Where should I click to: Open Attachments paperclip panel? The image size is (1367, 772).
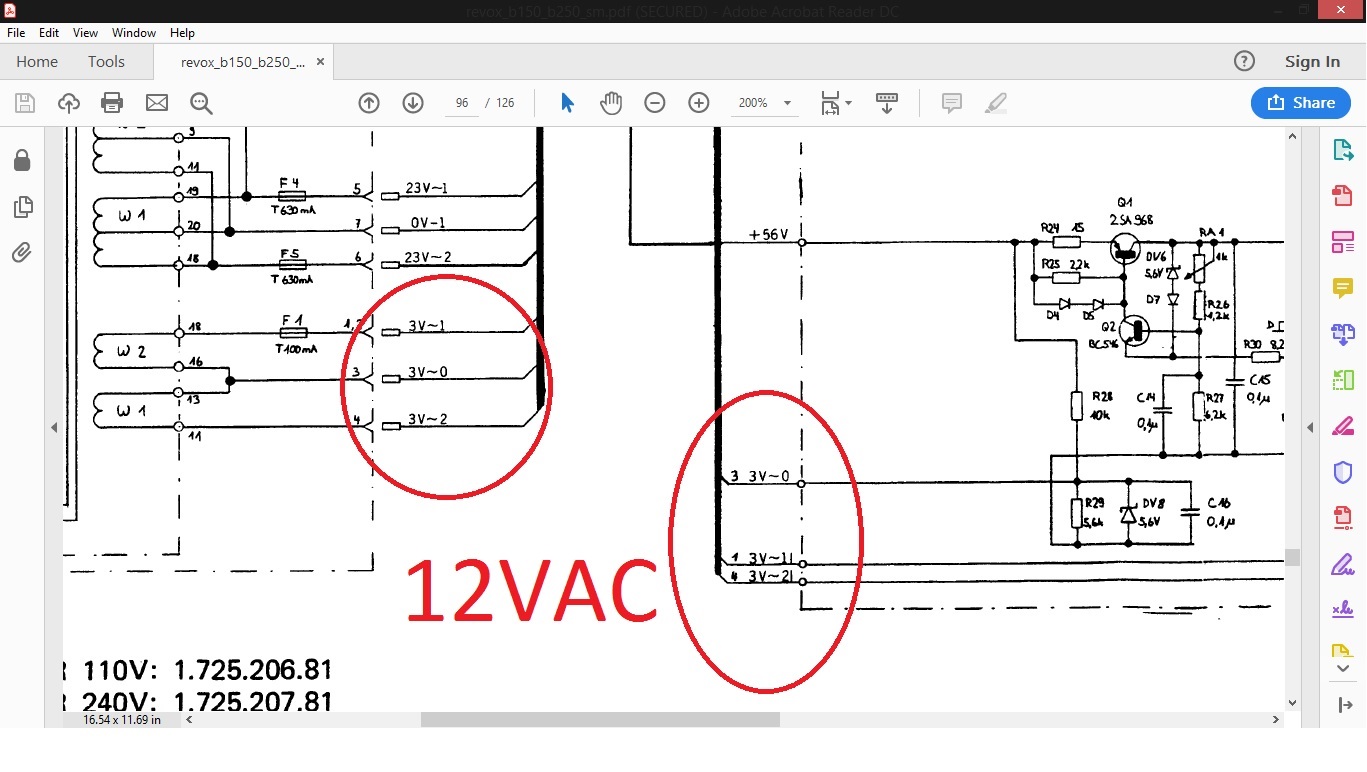point(22,253)
